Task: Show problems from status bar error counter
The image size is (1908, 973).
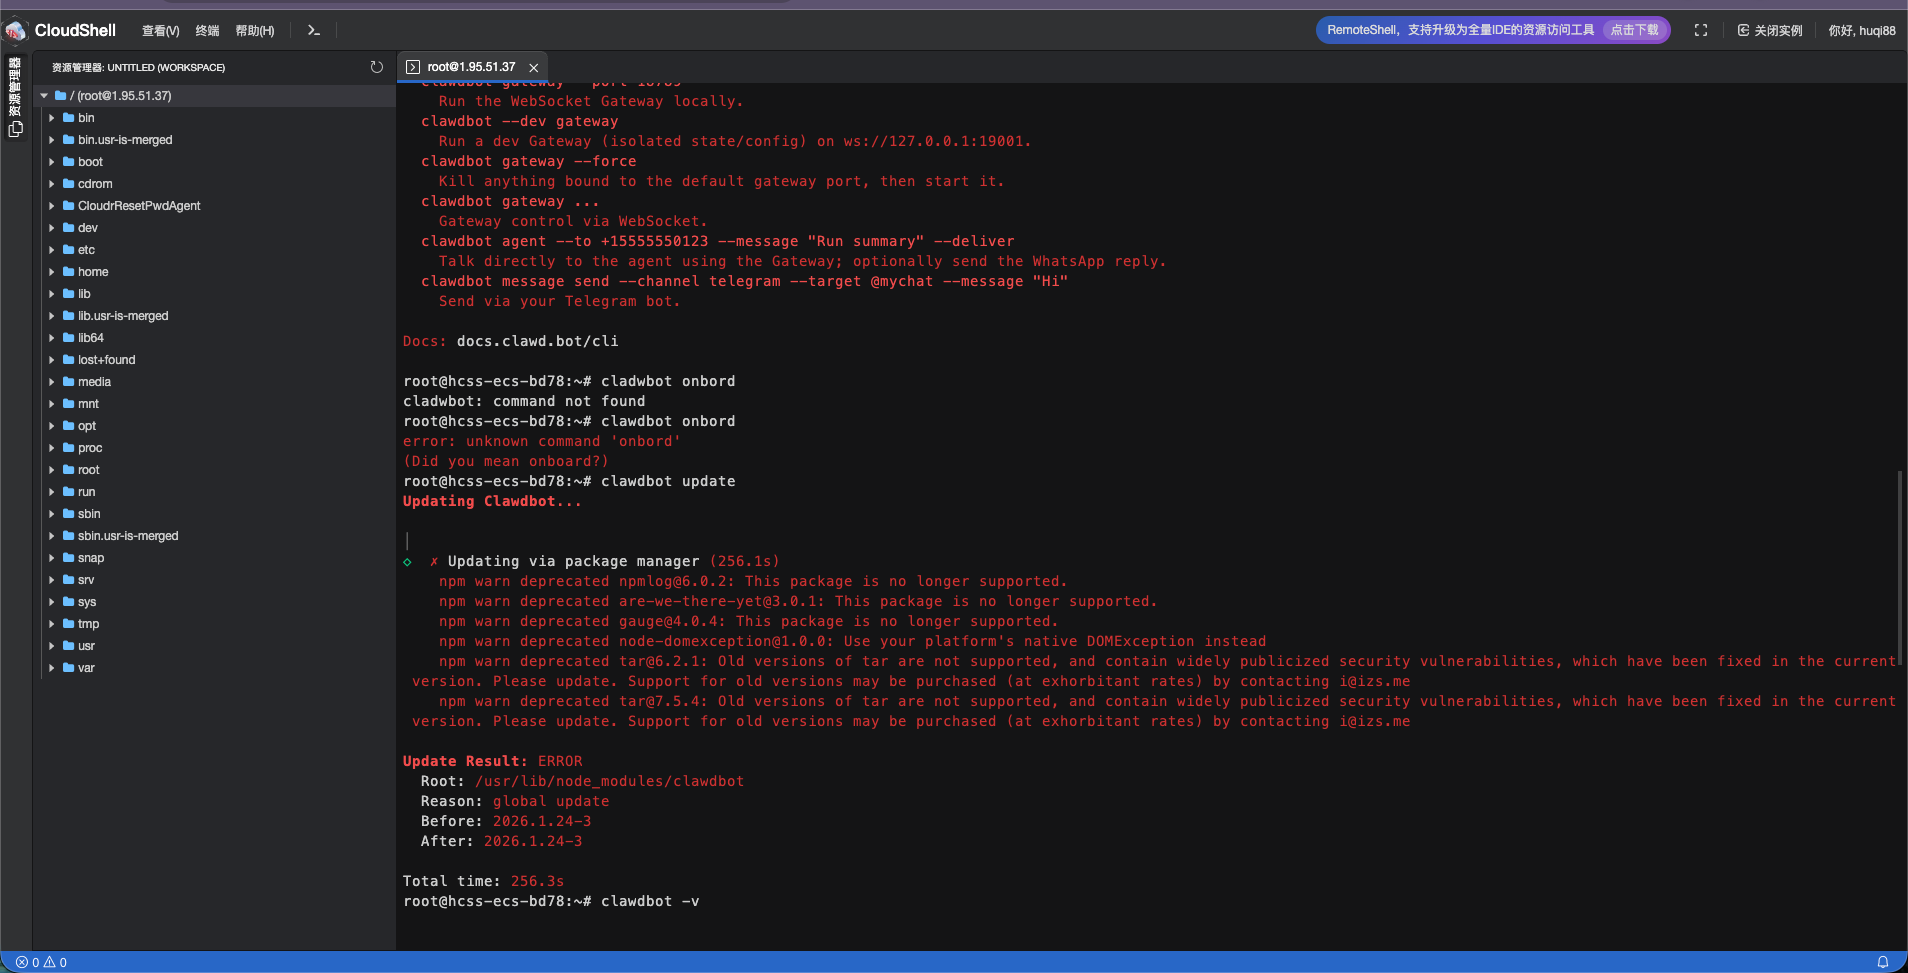Action: (x=42, y=962)
